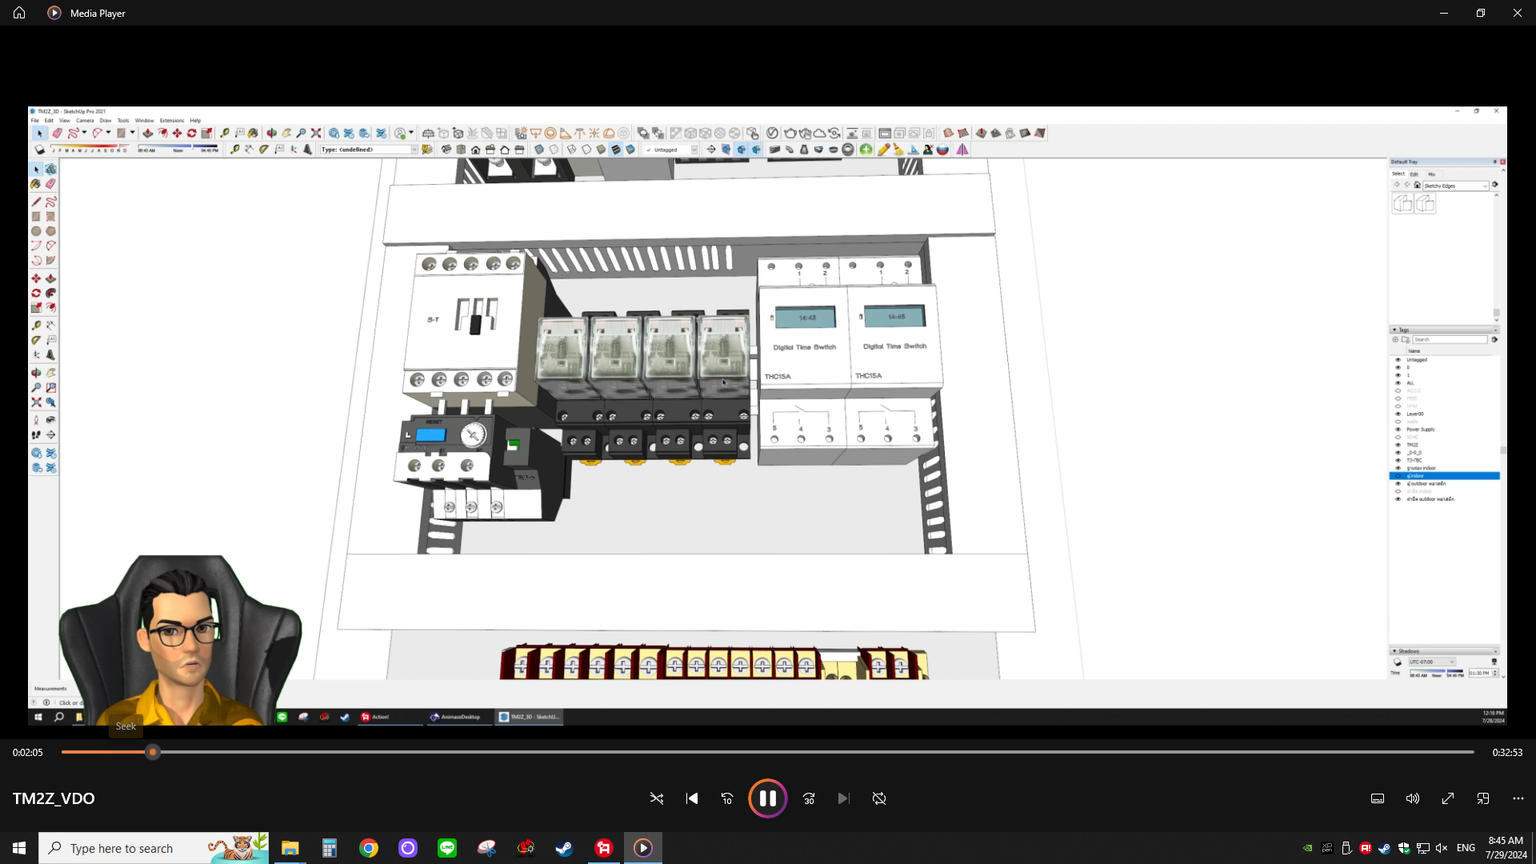This screenshot has height=864, width=1536.
Task: Click the seek bar position handle
Action: [x=153, y=752]
